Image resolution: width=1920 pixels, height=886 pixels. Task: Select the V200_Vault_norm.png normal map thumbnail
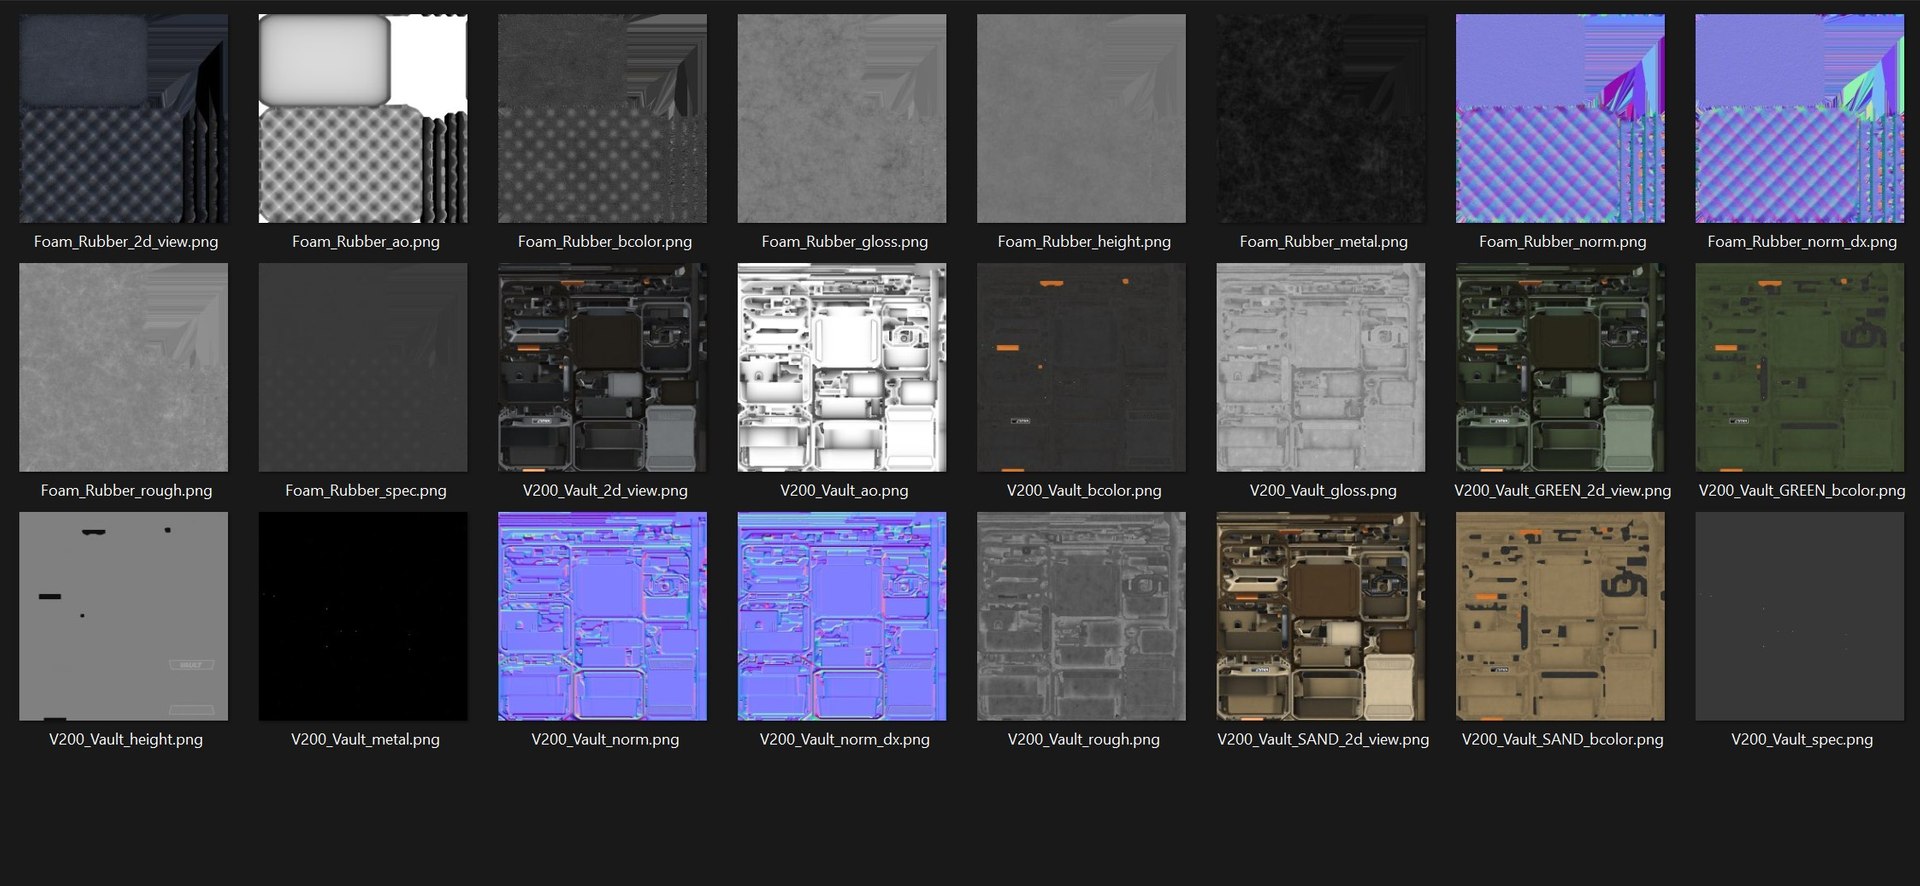[x=602, y=616]
